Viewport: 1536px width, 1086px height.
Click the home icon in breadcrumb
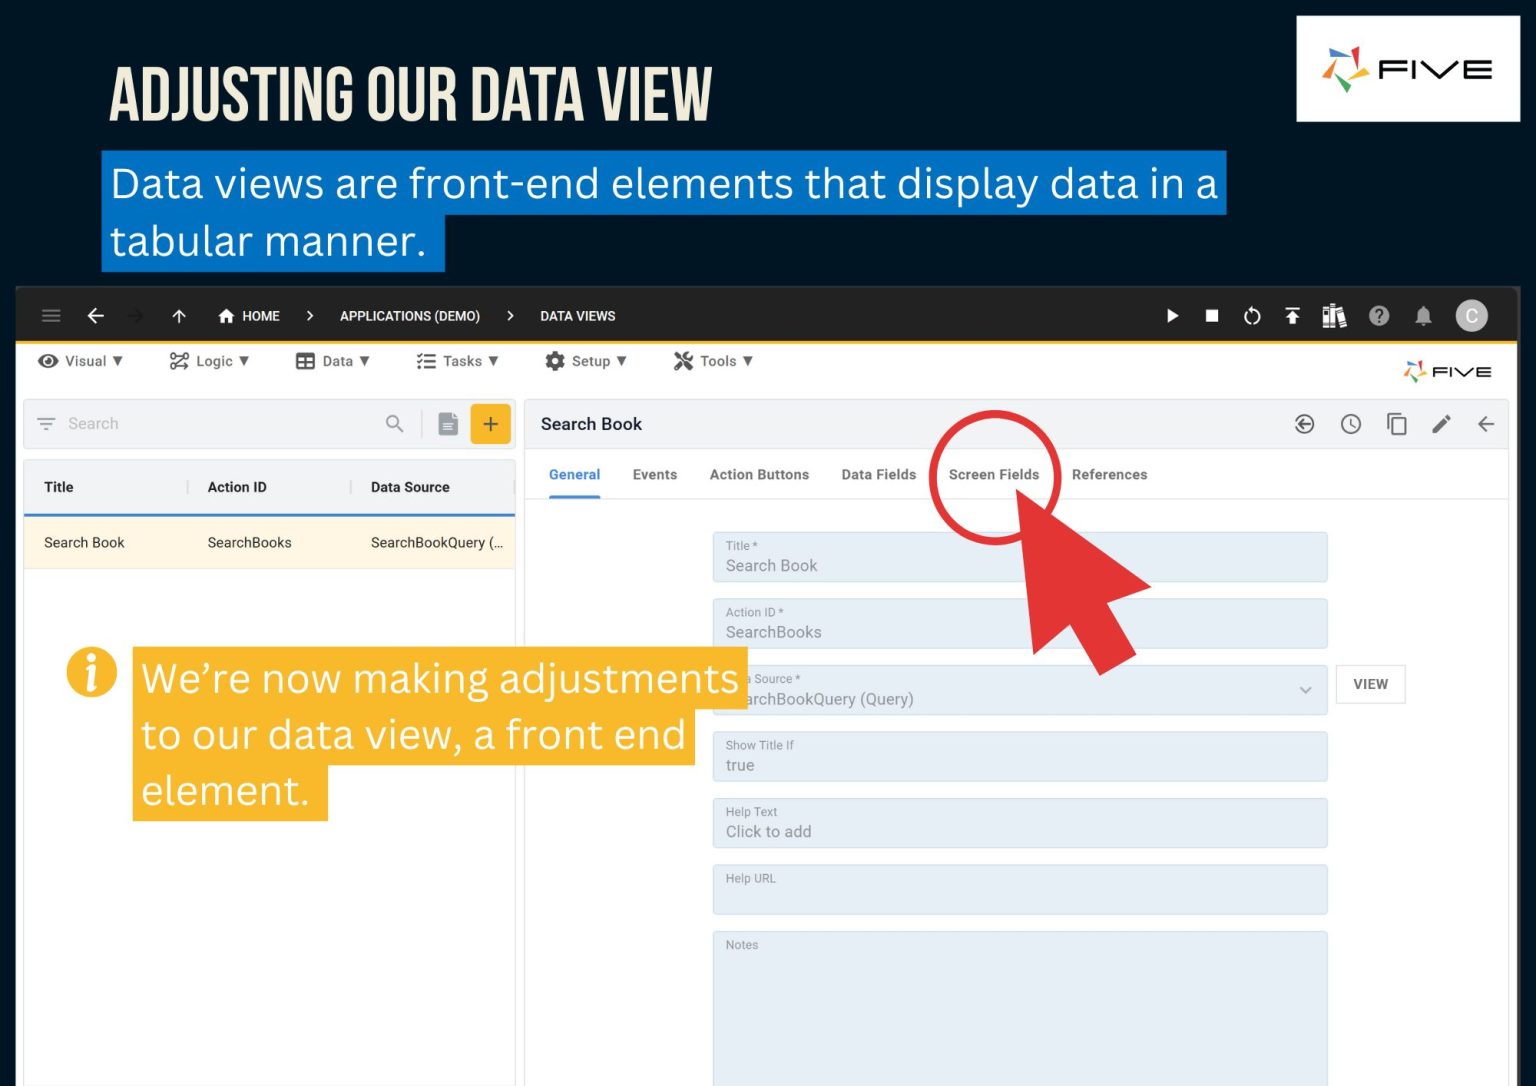227,316
